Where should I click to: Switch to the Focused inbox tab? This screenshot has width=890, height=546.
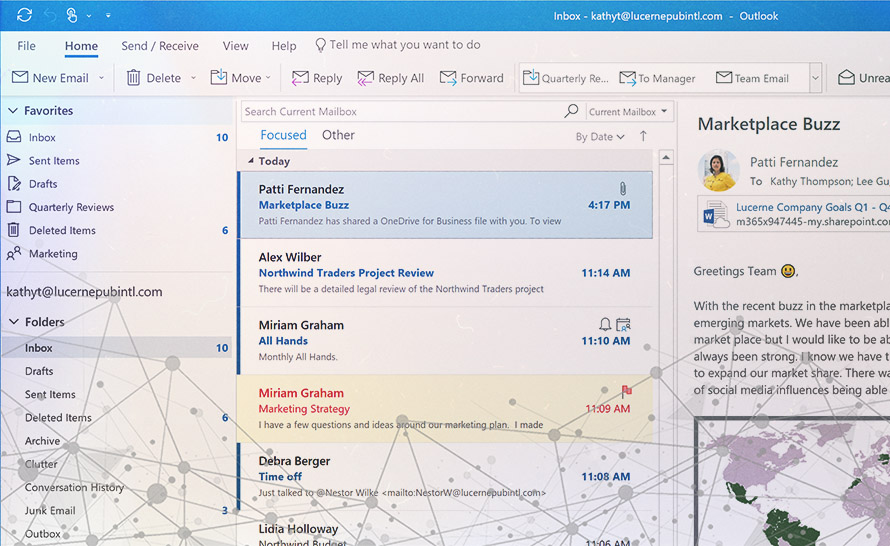pyautogui.click(x=283, y=135)
